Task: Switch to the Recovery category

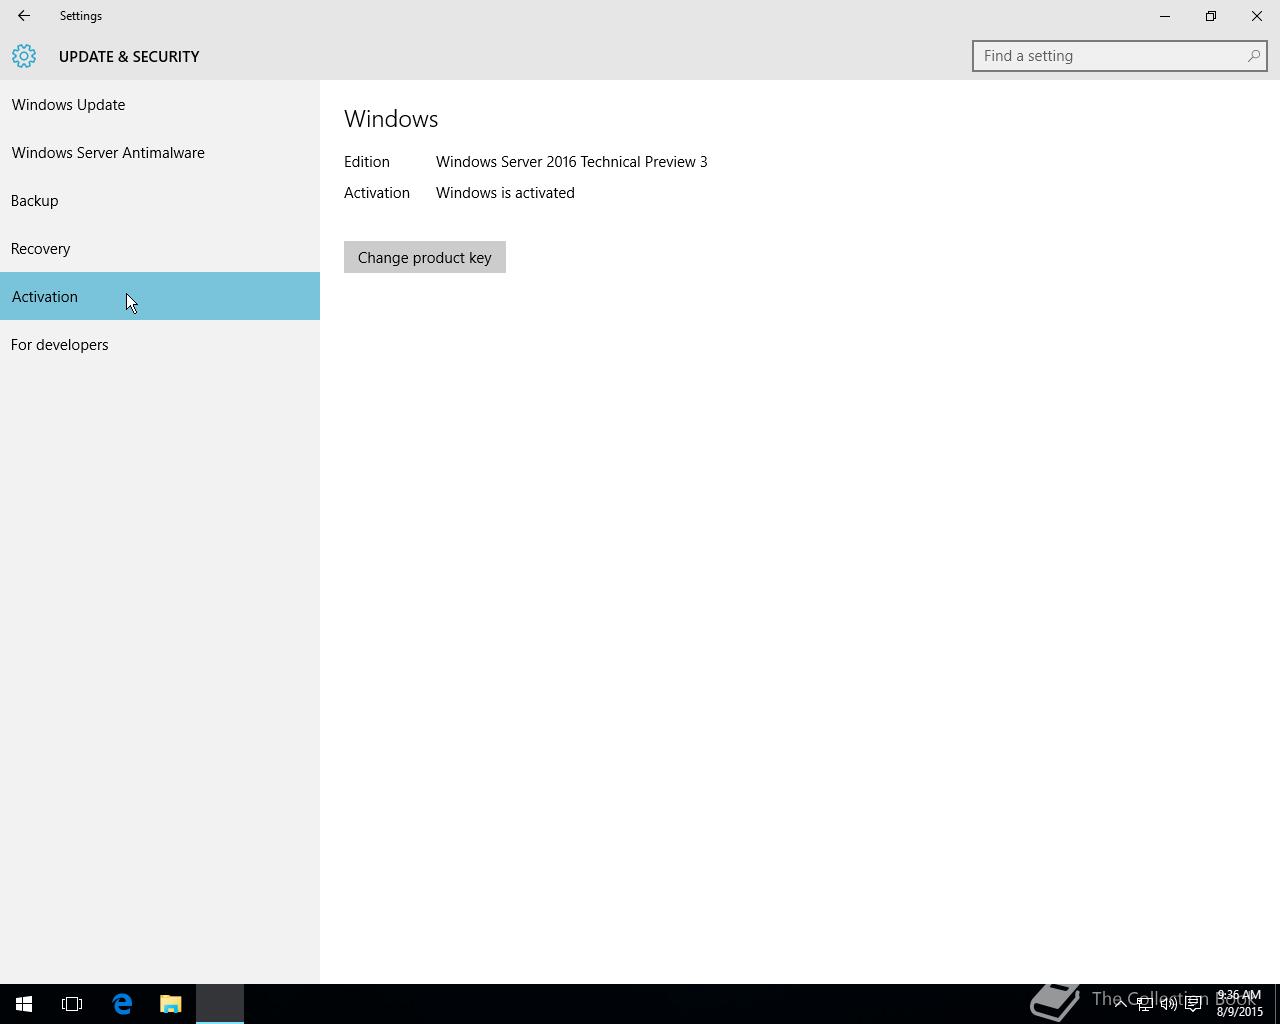Action: (160, 248)
